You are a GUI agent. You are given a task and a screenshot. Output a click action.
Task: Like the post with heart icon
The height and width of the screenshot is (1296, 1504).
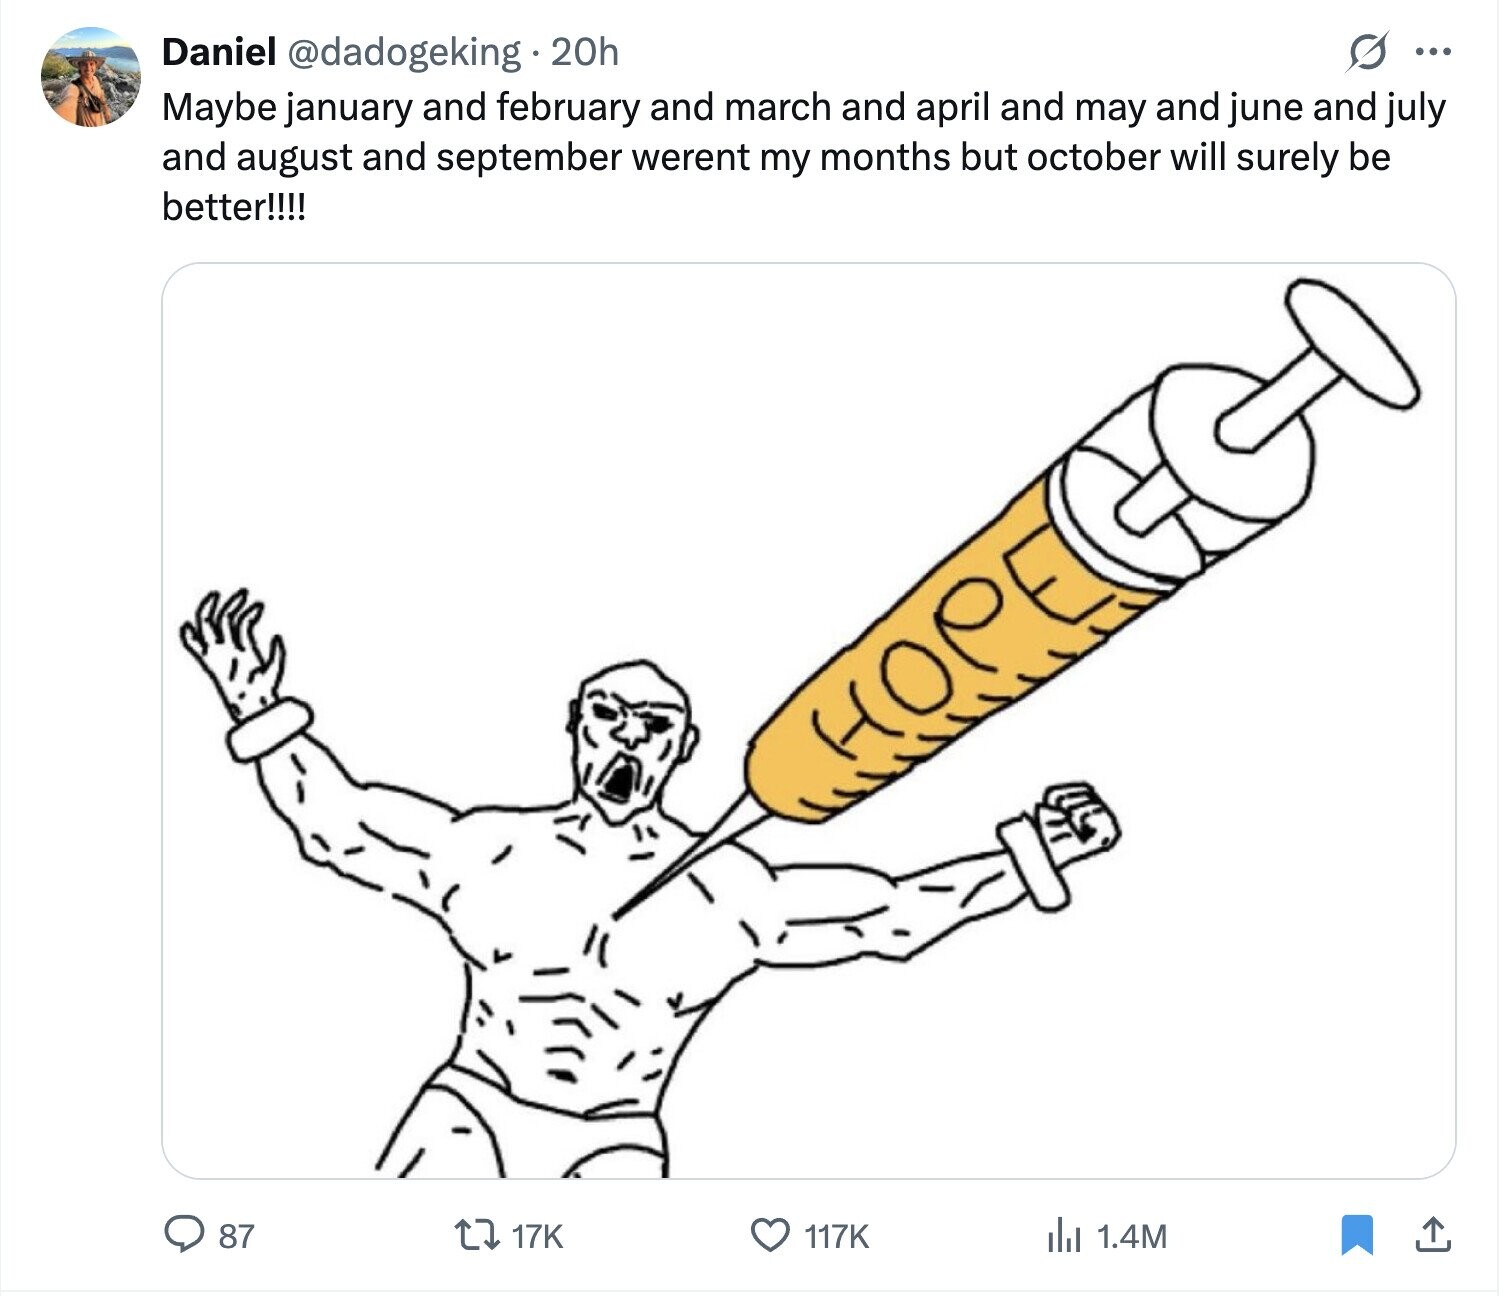[x=770, y=1236]
